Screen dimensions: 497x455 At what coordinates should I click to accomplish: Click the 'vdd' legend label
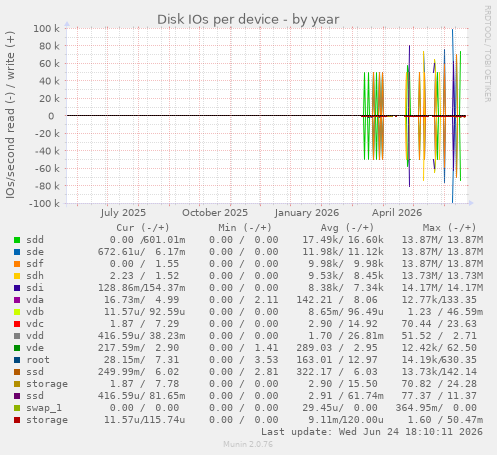(35, 336)
